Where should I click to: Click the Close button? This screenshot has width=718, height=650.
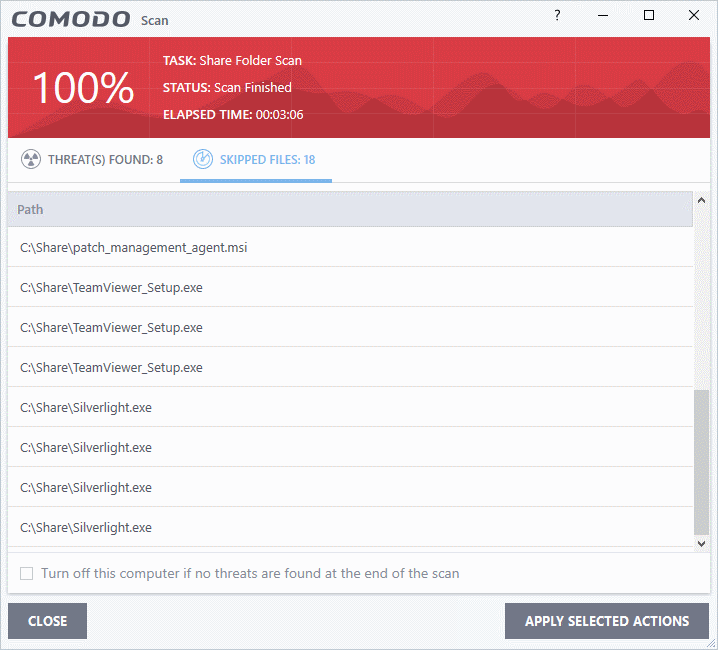(x=48, y=621)
